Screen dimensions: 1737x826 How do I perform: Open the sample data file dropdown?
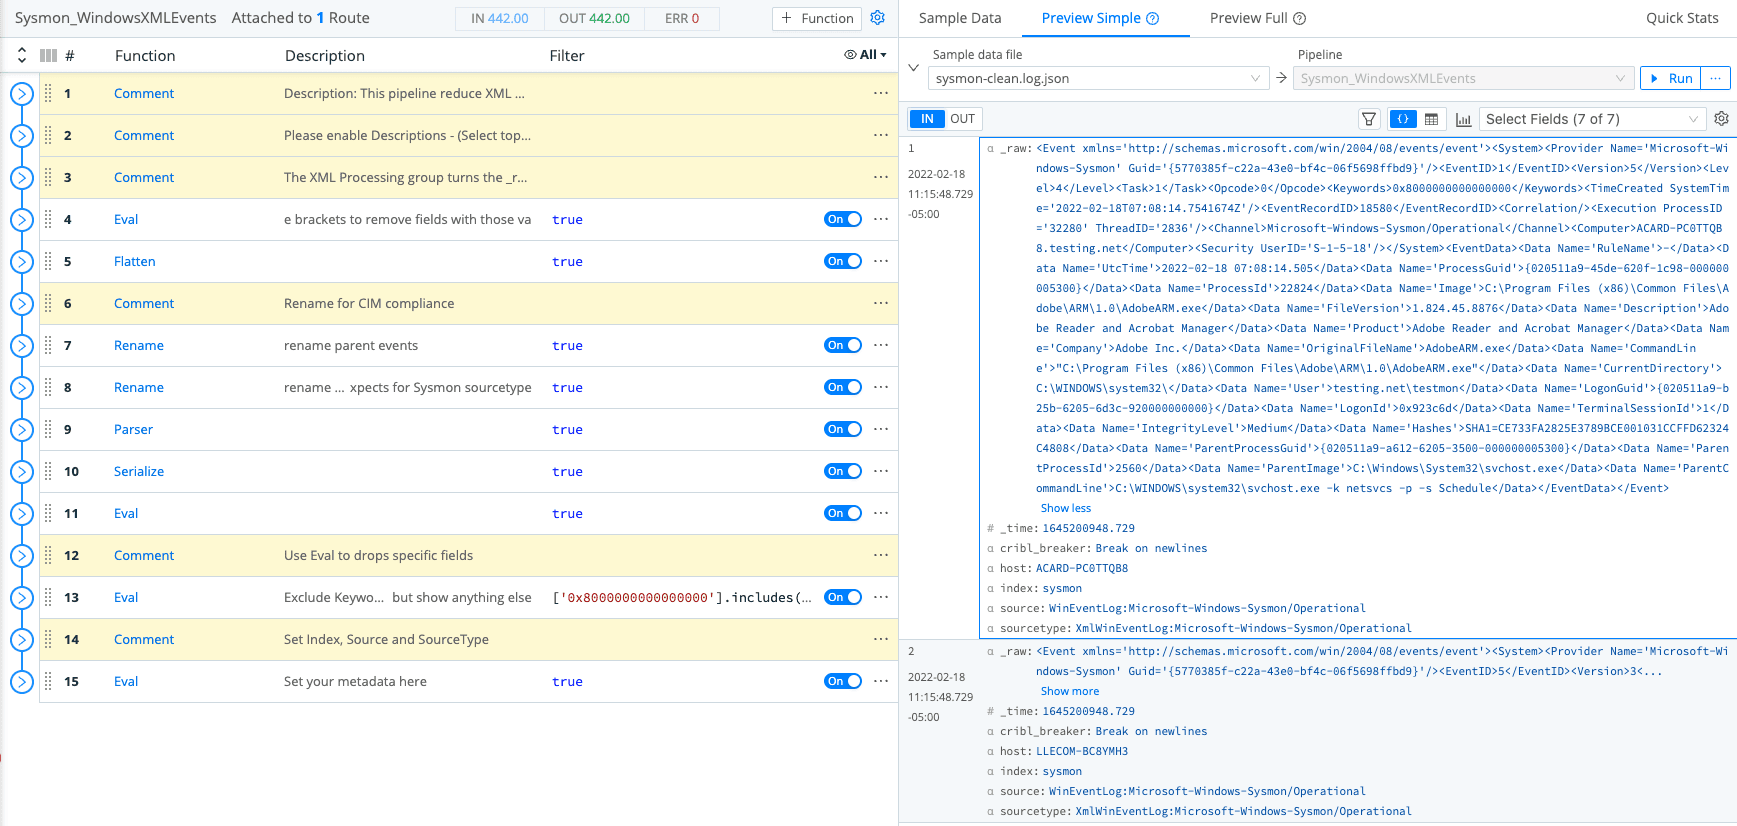[x=1098, y=79]
